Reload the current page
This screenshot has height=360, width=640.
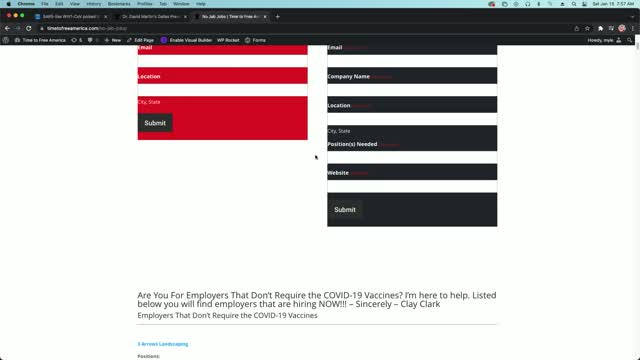coord(29,28)
